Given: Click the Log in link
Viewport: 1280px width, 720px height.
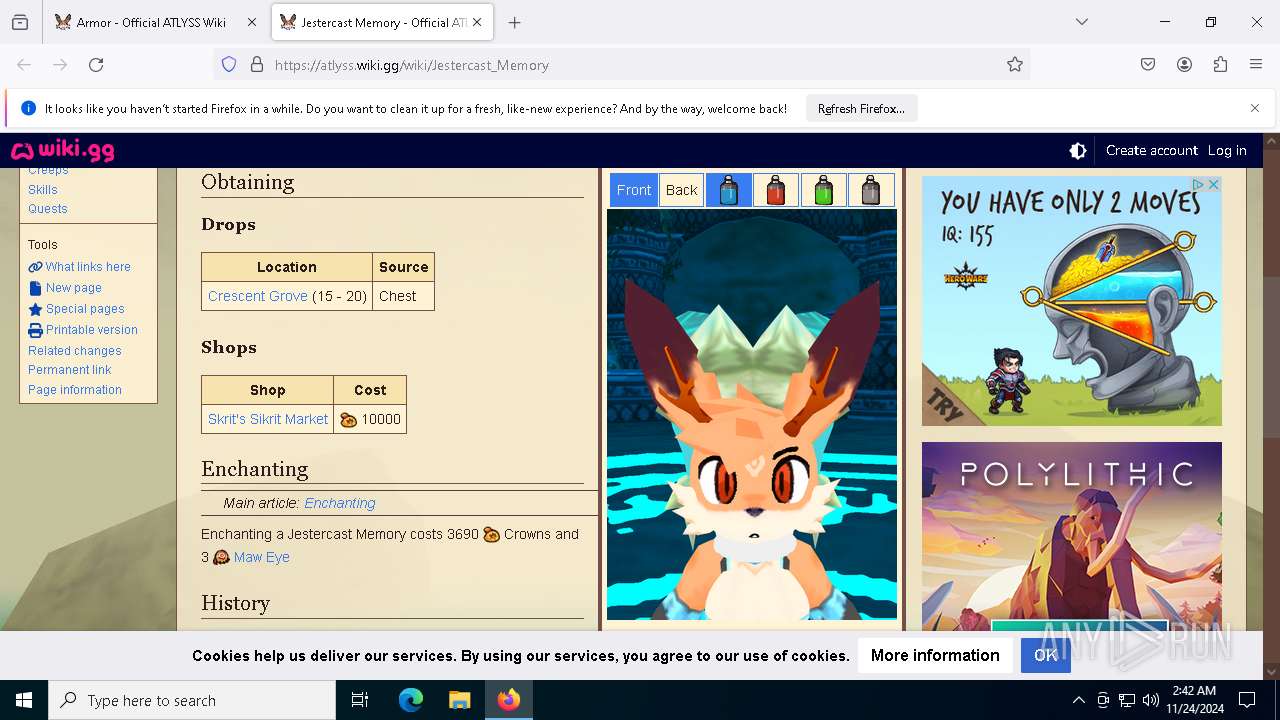Looking at the screenshot, I should [x=1227, y=150].
